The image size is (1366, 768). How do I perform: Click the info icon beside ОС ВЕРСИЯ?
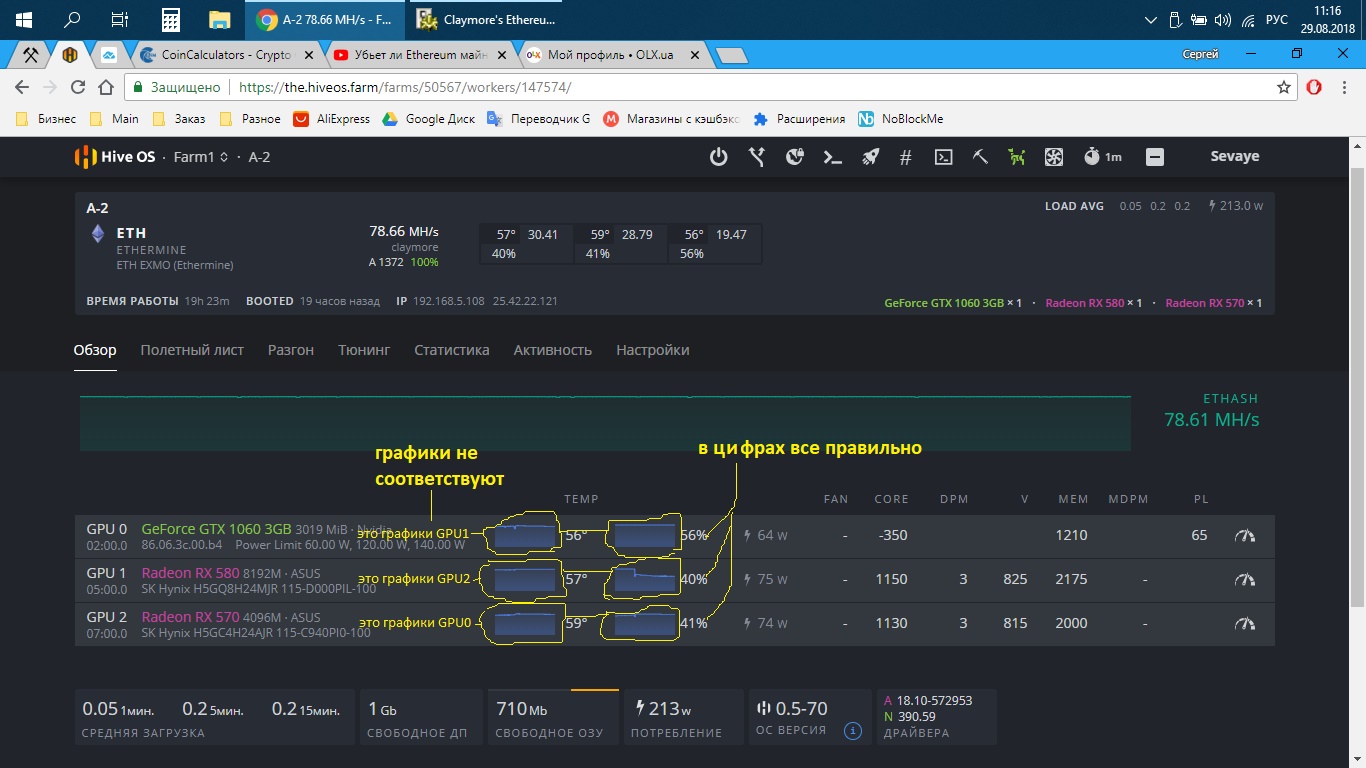tap(853, 731)
